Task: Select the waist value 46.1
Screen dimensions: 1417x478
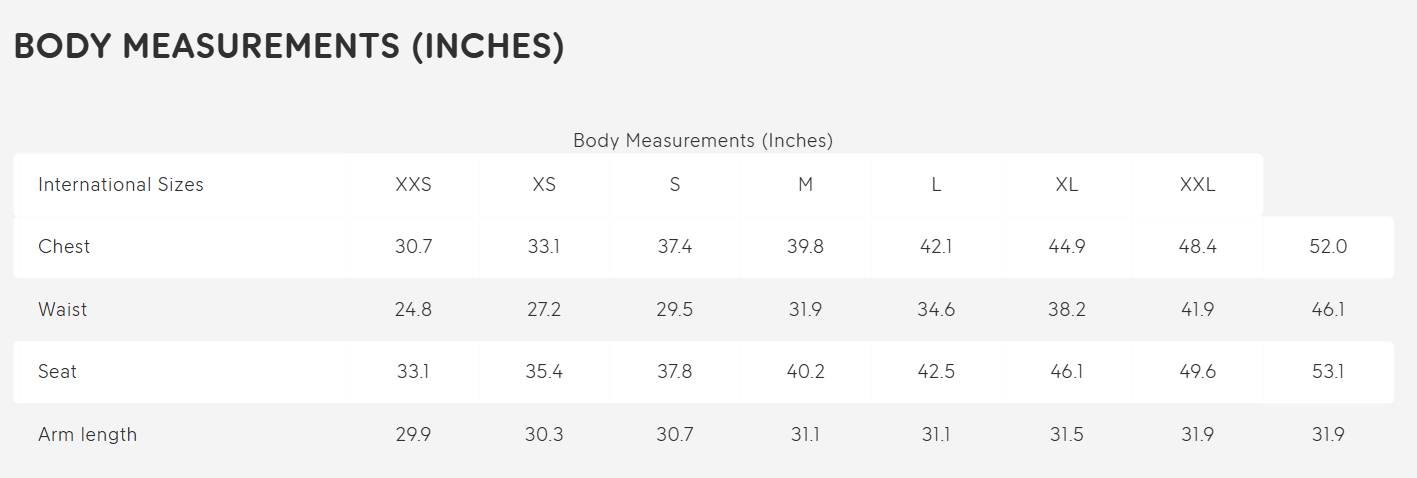Action: [1328, 310]
